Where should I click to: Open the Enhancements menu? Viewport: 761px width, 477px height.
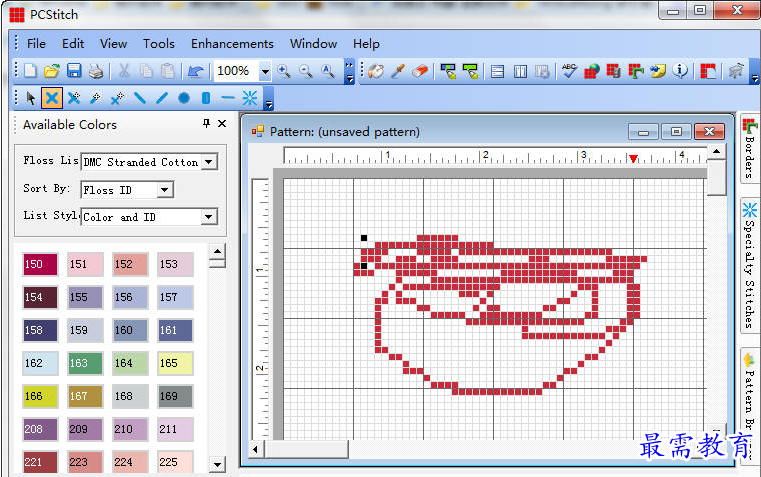[232, 44]
